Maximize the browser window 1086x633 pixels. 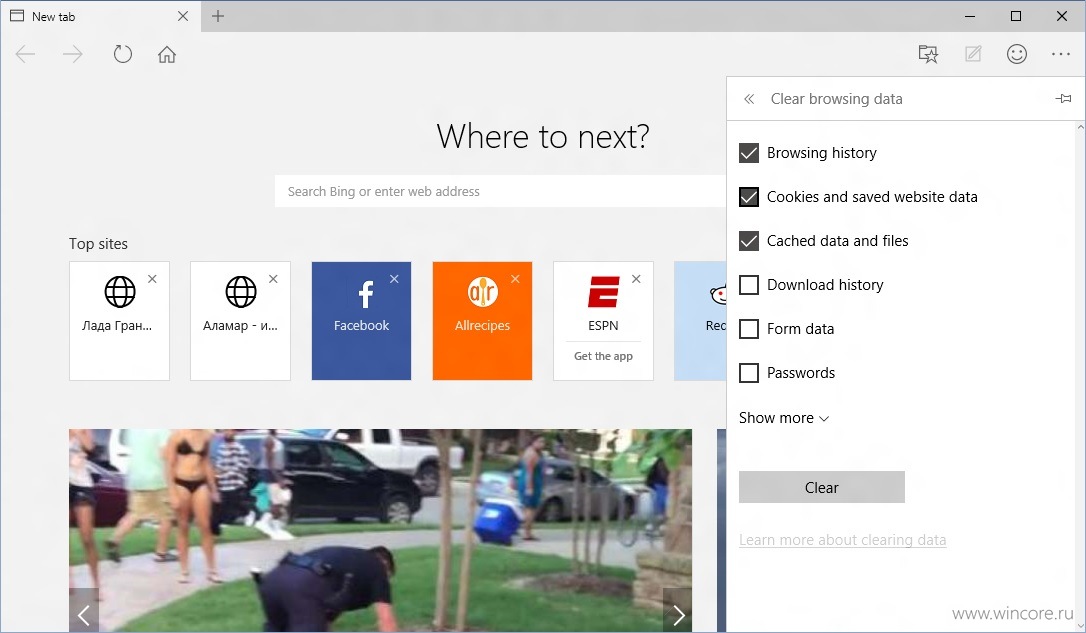click(1015, 16)
